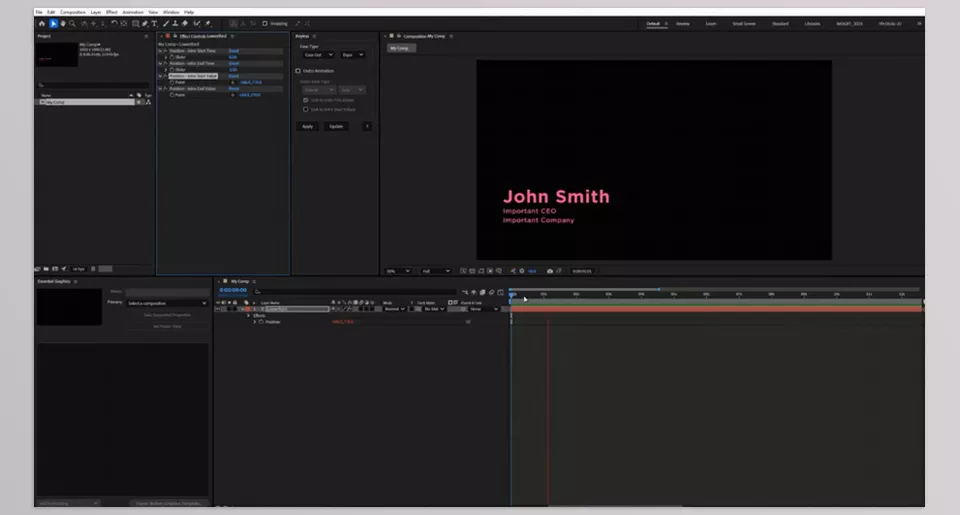This screenshot has width=960, height=515.
Task: Click the snapshot camera icon under viewer
Action: [x=549, y=271]
